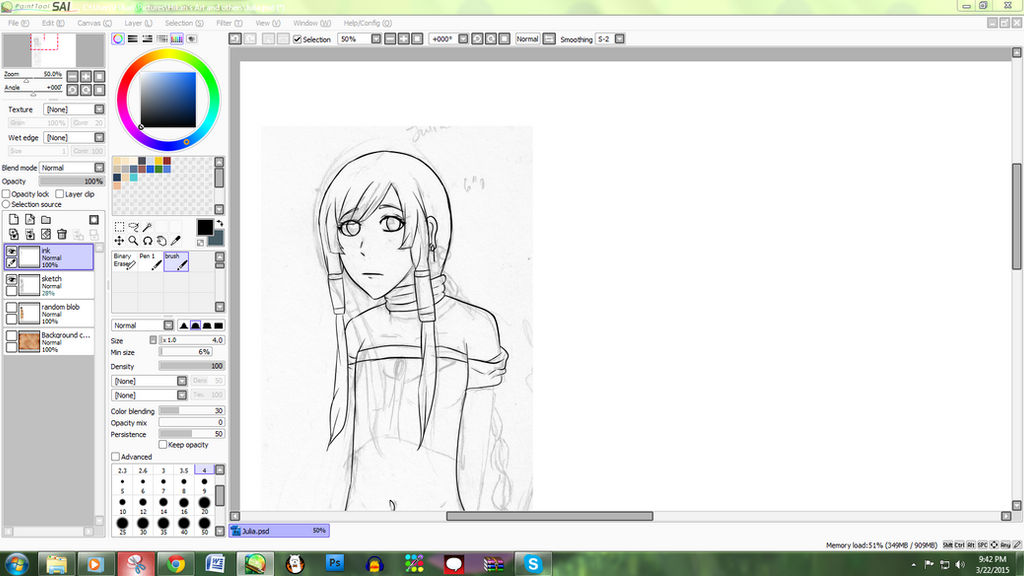
Task: Create a new normal layer
Action: tap(14, 219)
